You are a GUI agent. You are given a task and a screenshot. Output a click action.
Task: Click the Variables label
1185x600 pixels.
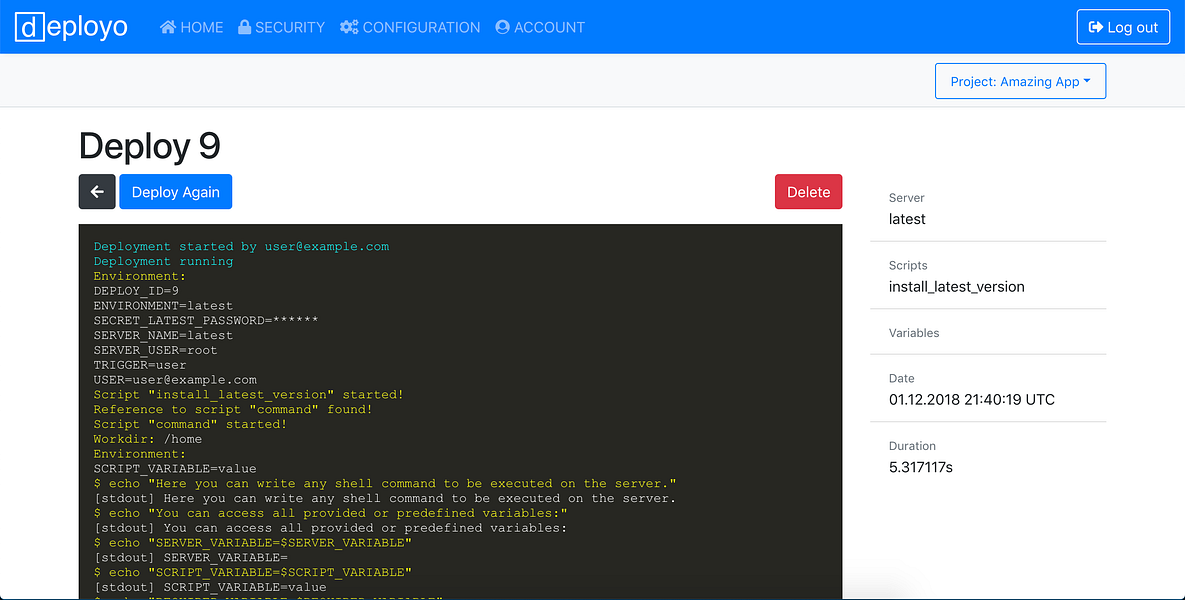[914, 332]
